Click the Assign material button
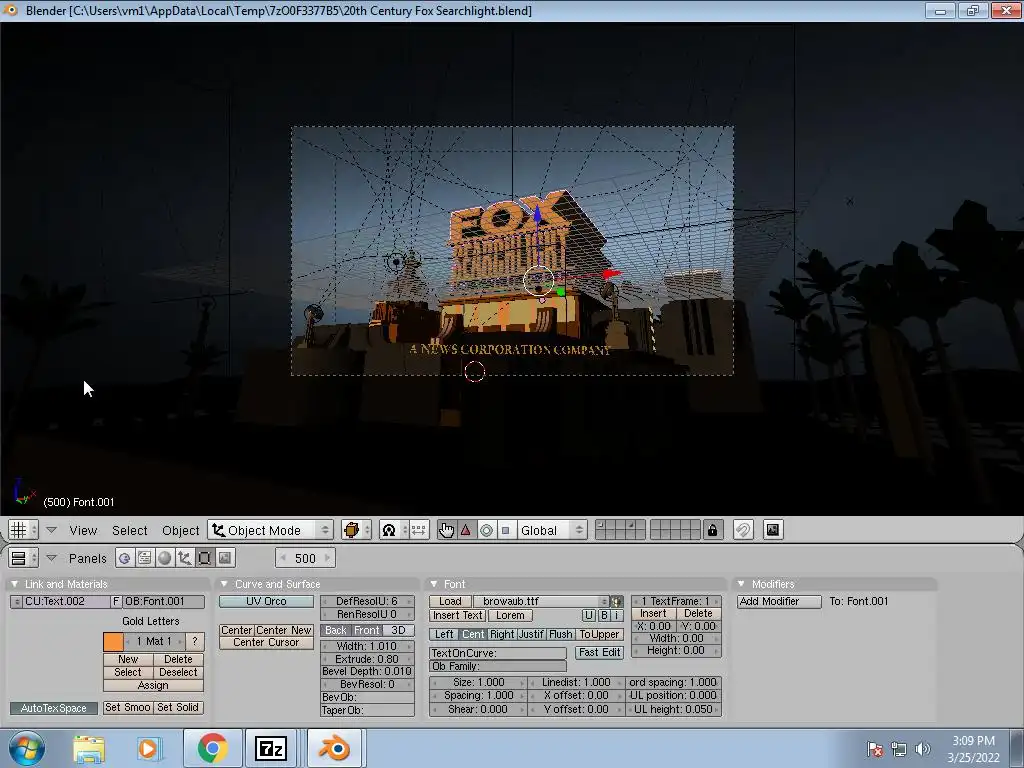Screen dimensions: 1024x768 [x=153, y=685]
